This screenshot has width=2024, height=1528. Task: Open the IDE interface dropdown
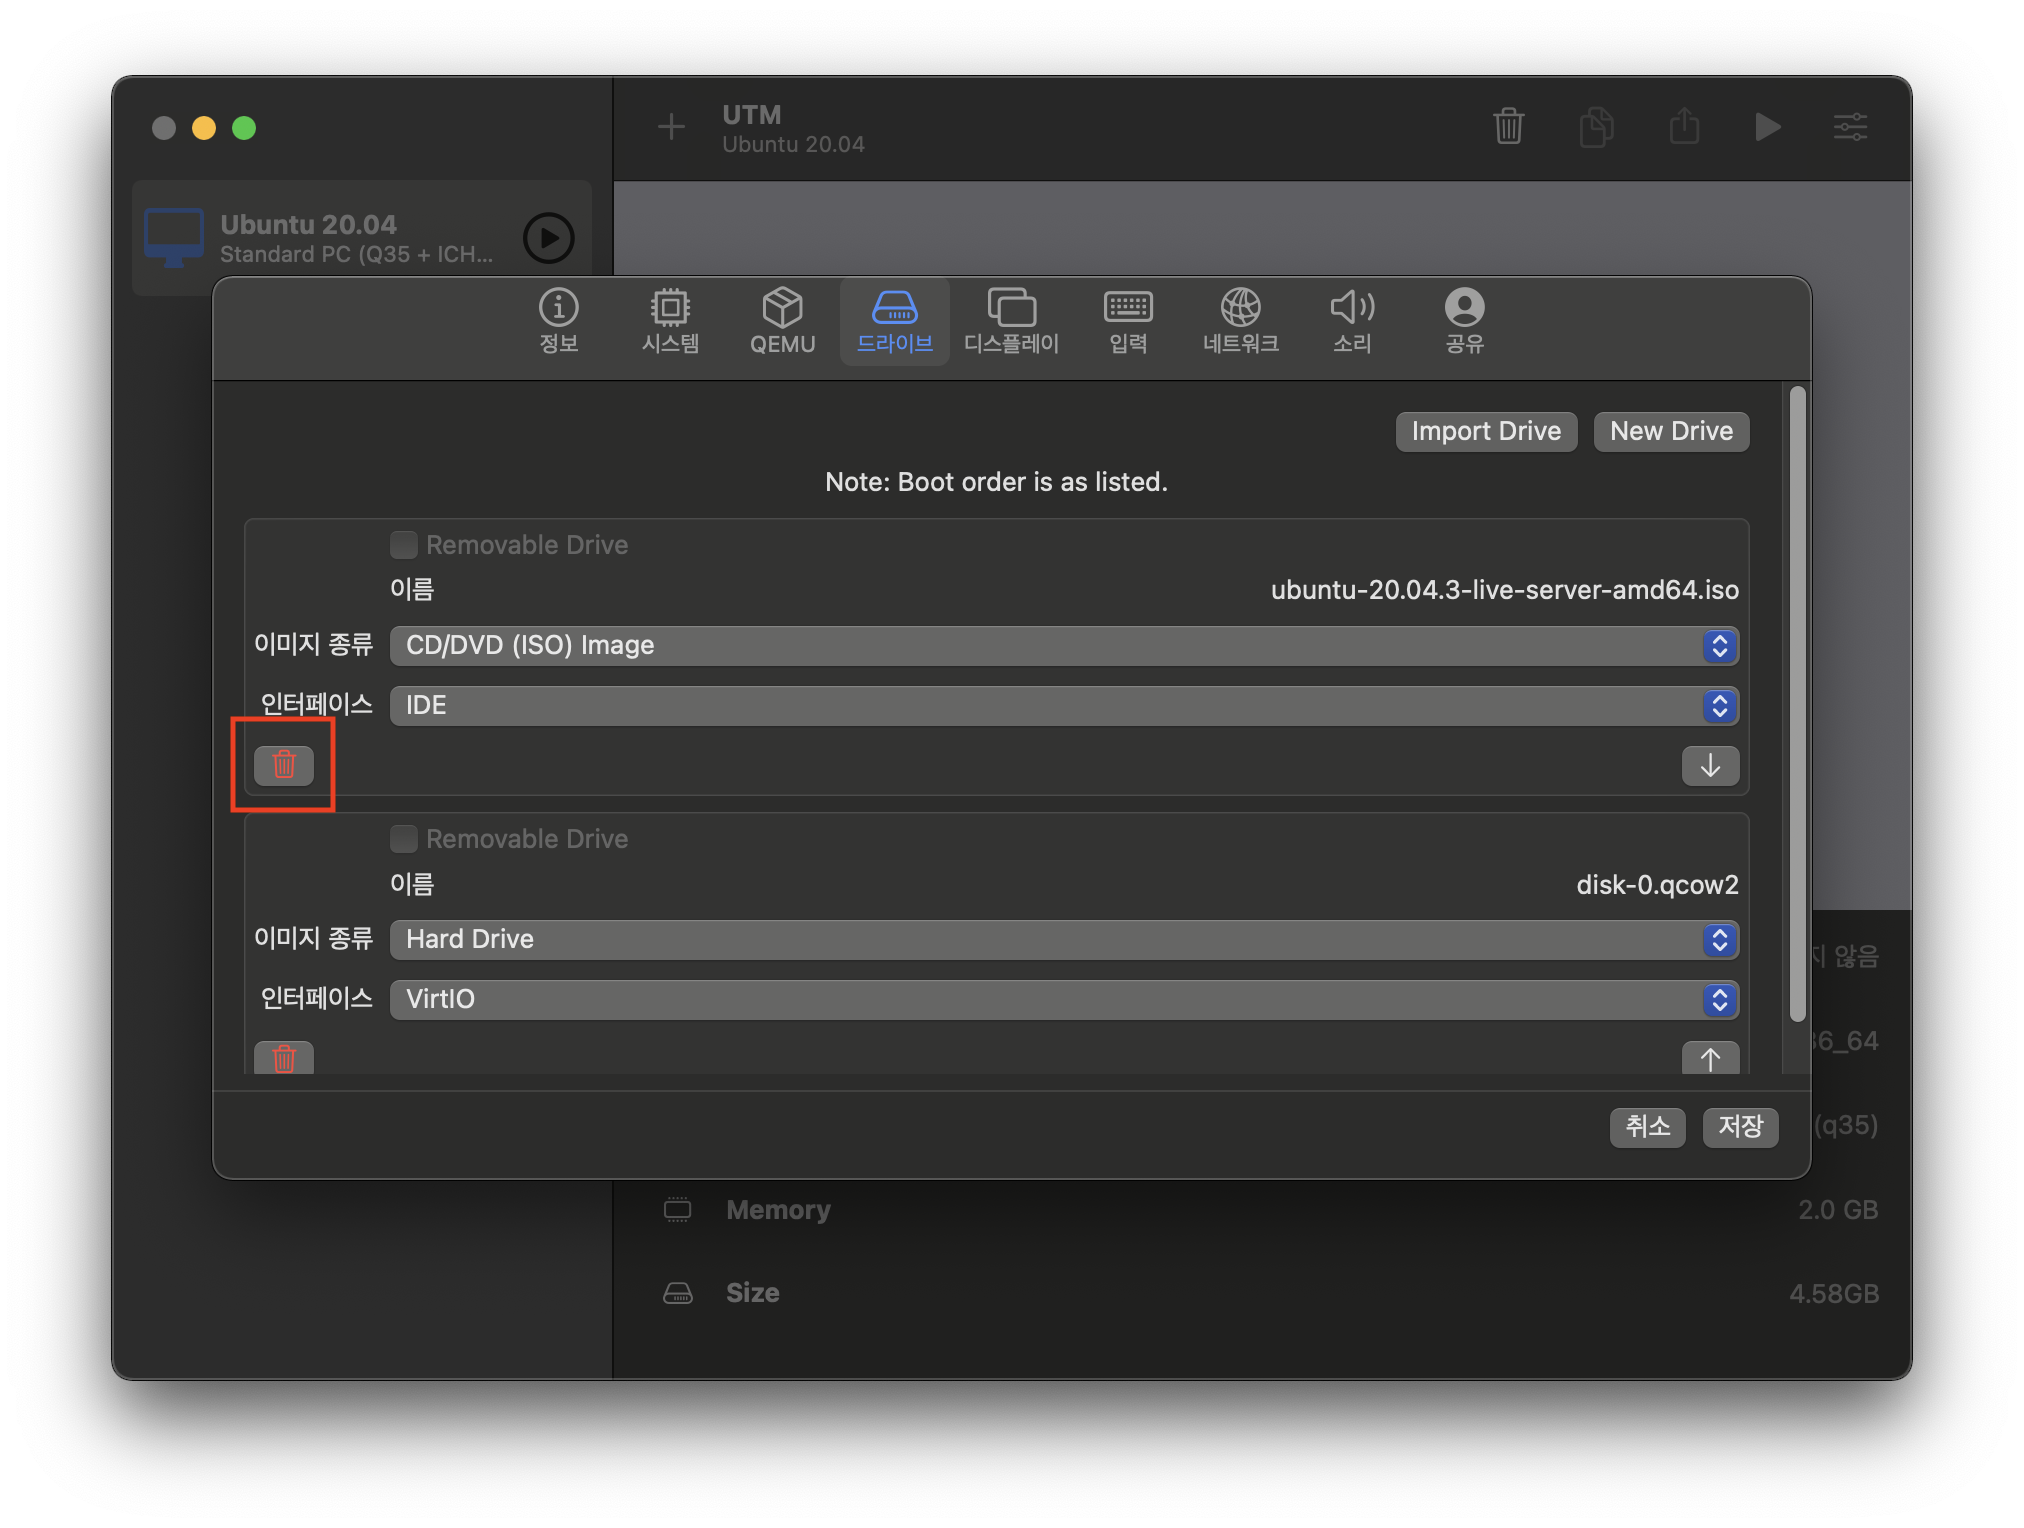1063,706
